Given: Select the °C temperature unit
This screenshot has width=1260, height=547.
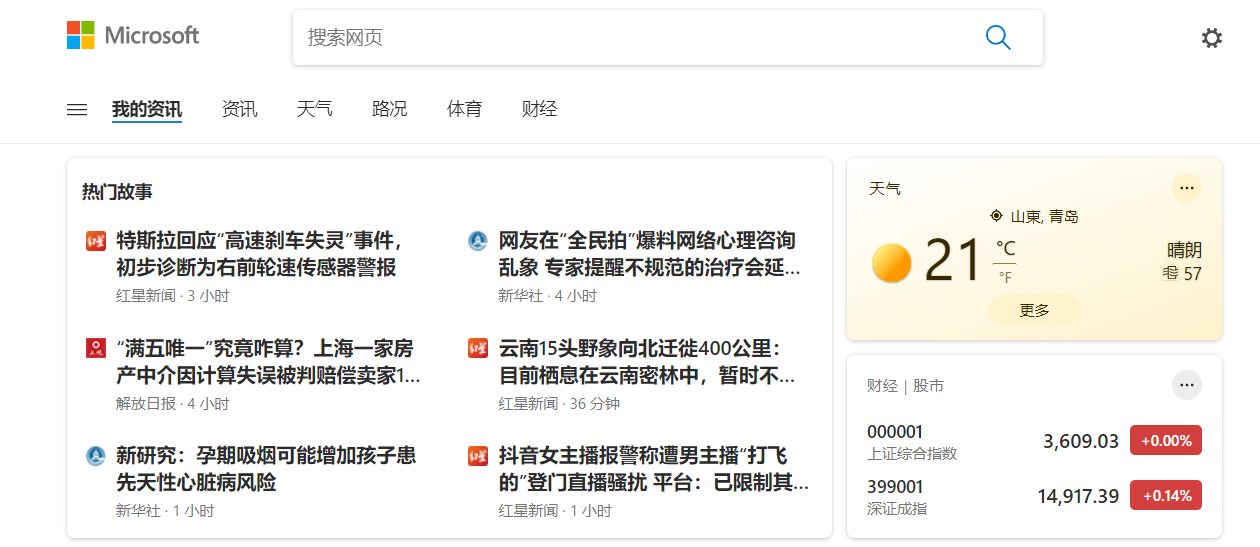Looking at the screenshot, I should click(1004, 249).
